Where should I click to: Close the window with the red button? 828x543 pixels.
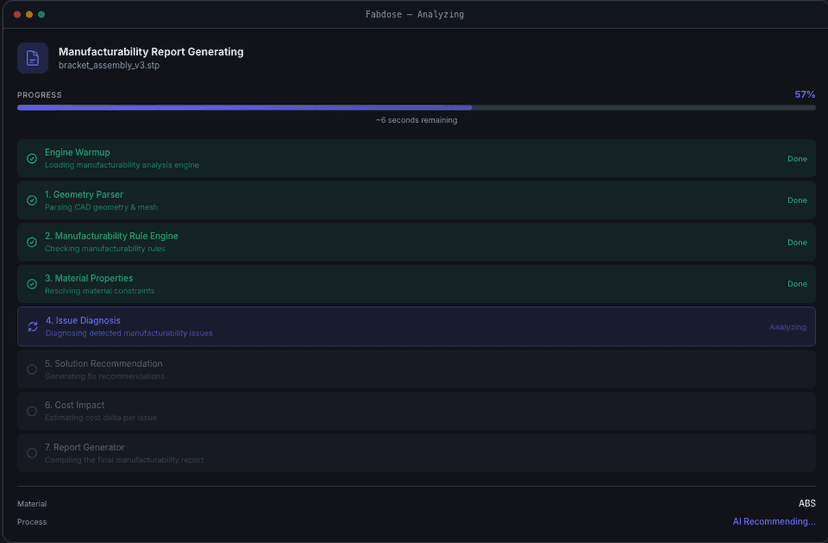tap(17, 14)
